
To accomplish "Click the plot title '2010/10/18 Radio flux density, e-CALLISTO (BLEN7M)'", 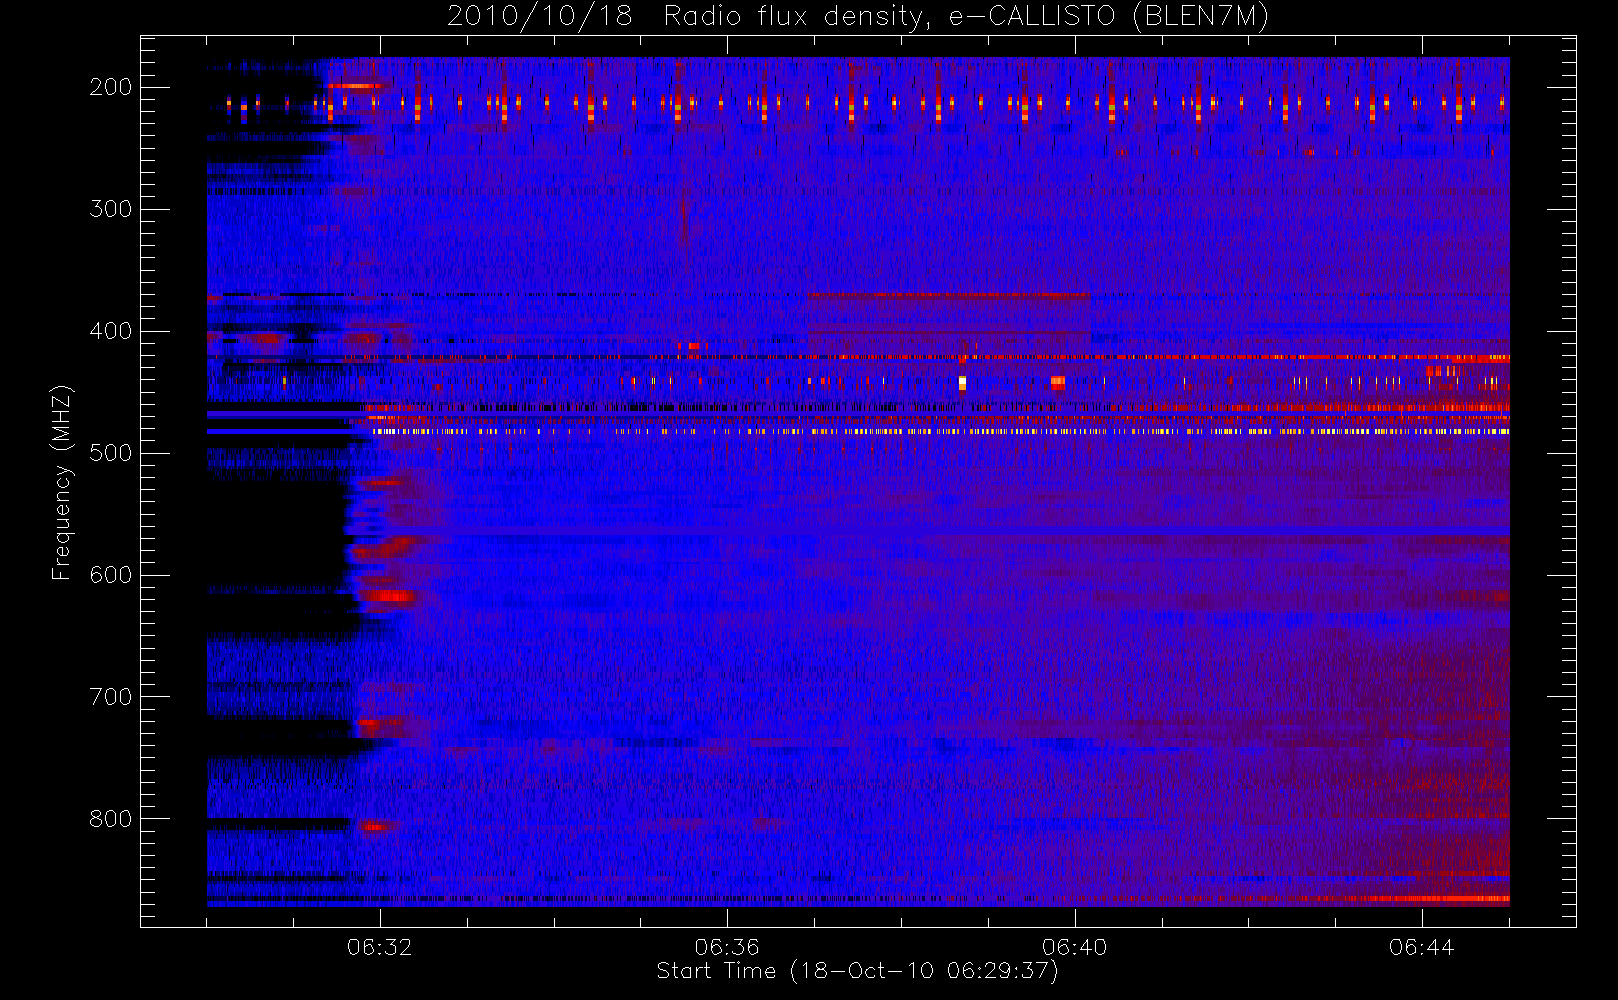I will click(x=858, y=16).
